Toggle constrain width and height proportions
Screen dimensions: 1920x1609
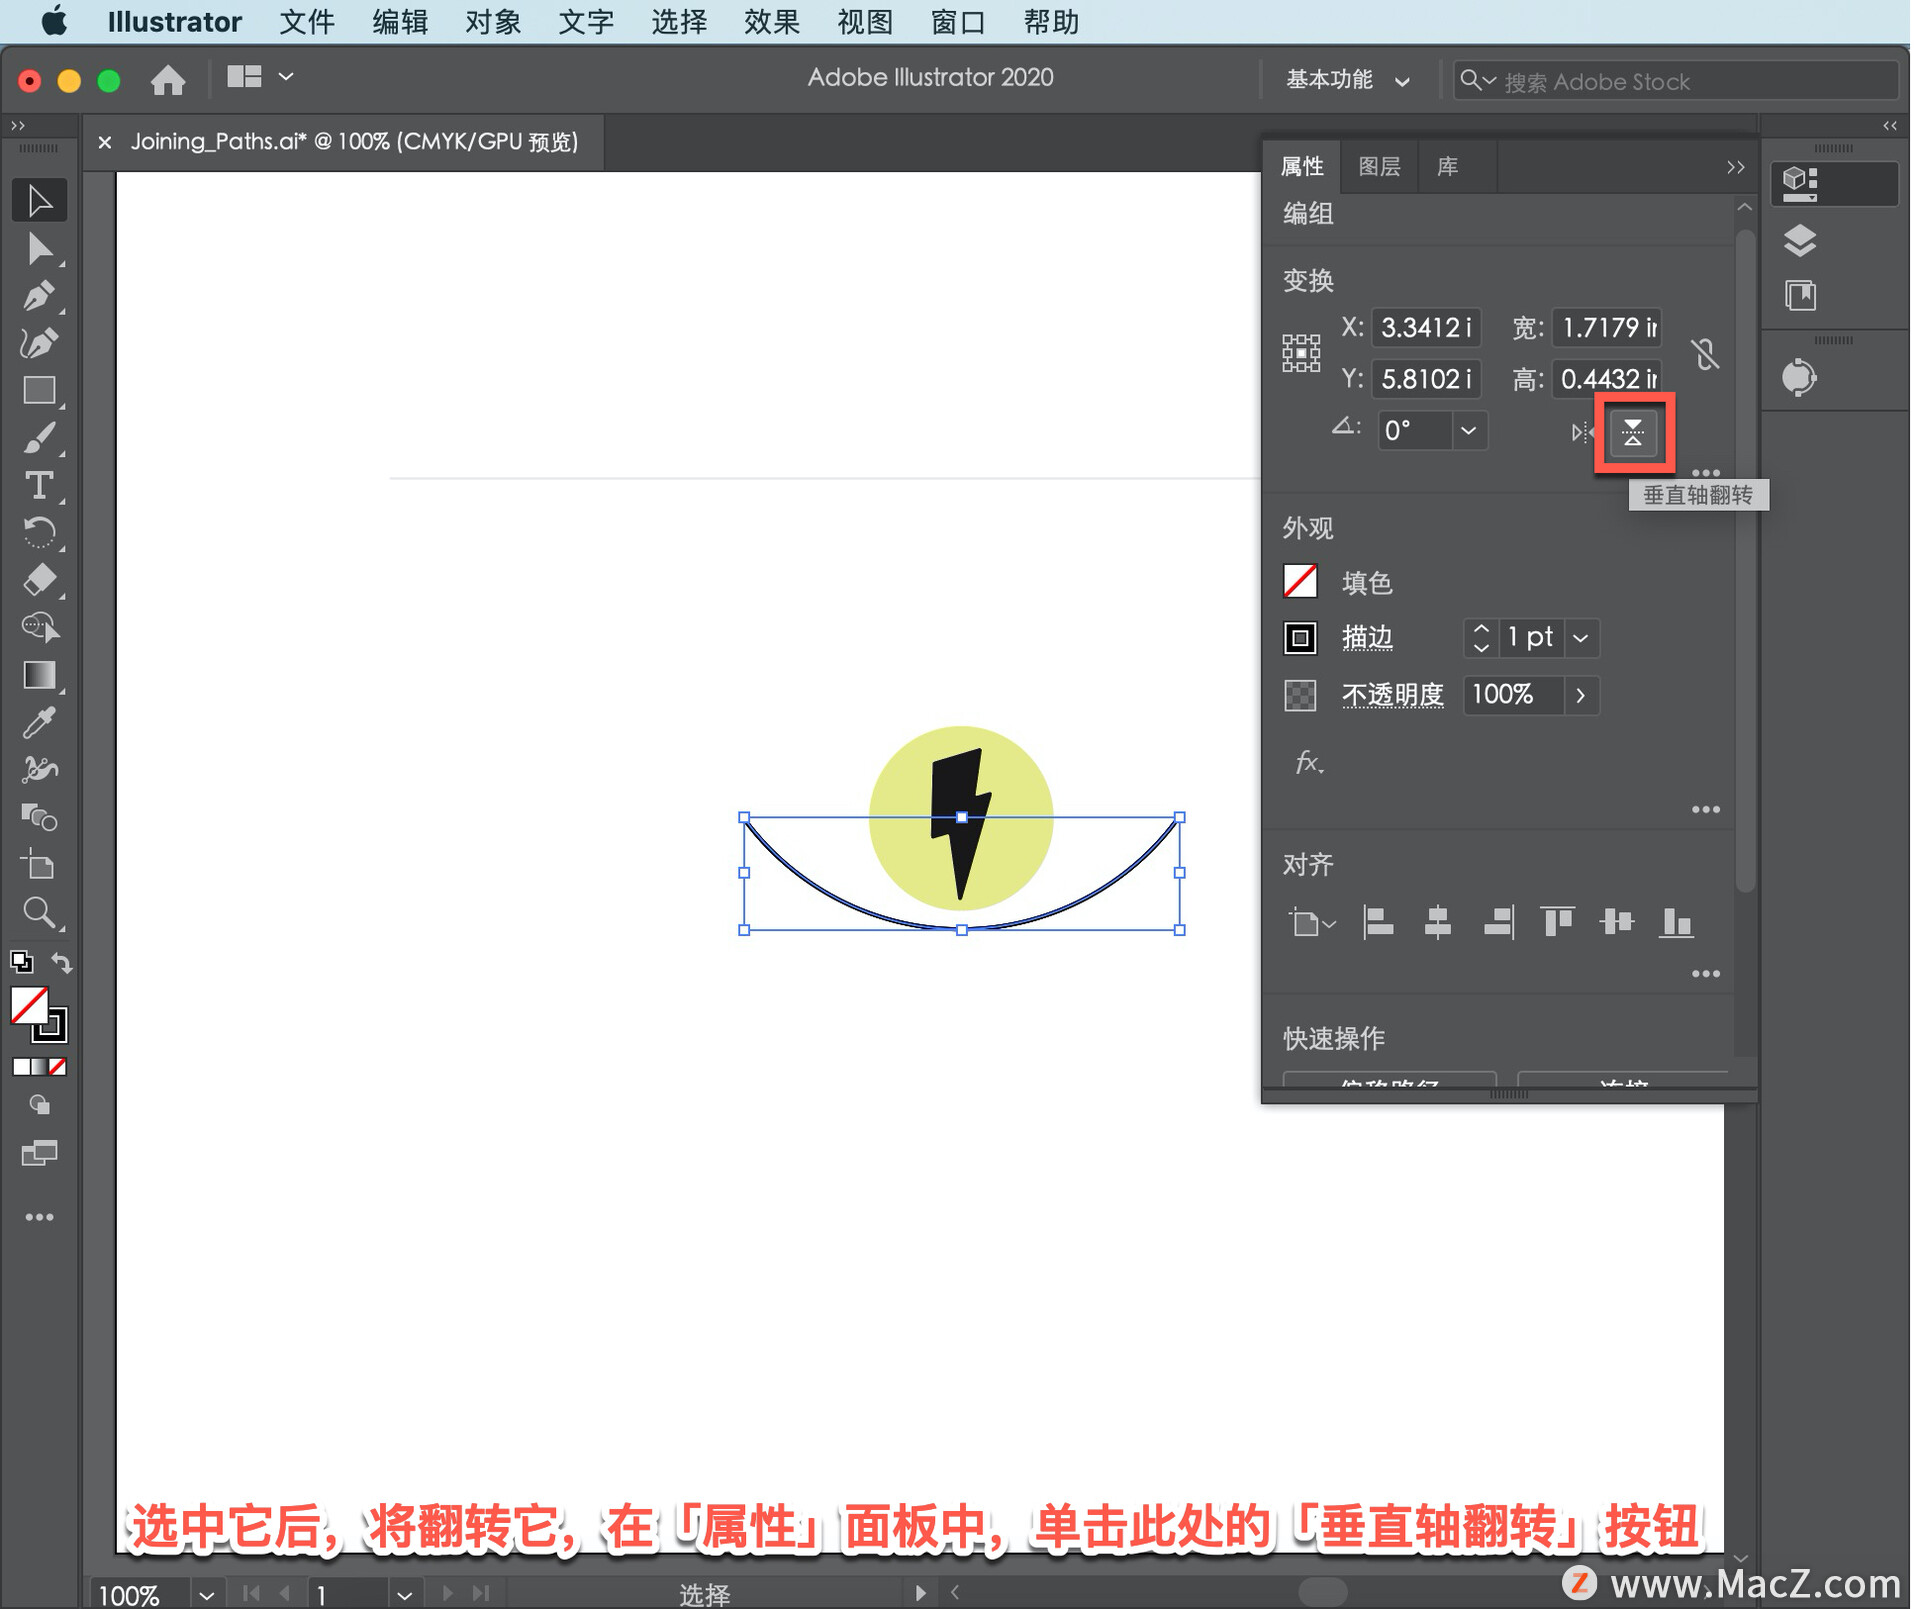1705,354
